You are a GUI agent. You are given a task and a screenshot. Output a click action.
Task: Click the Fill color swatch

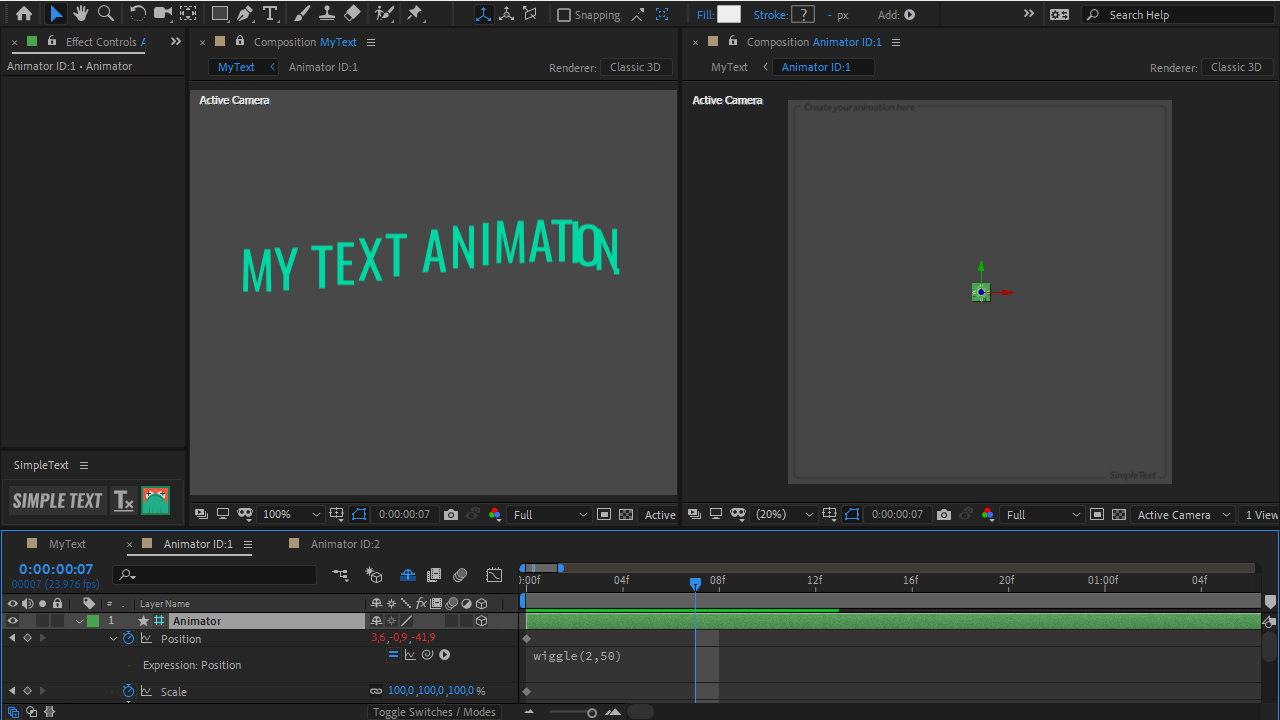coord(729,14)
